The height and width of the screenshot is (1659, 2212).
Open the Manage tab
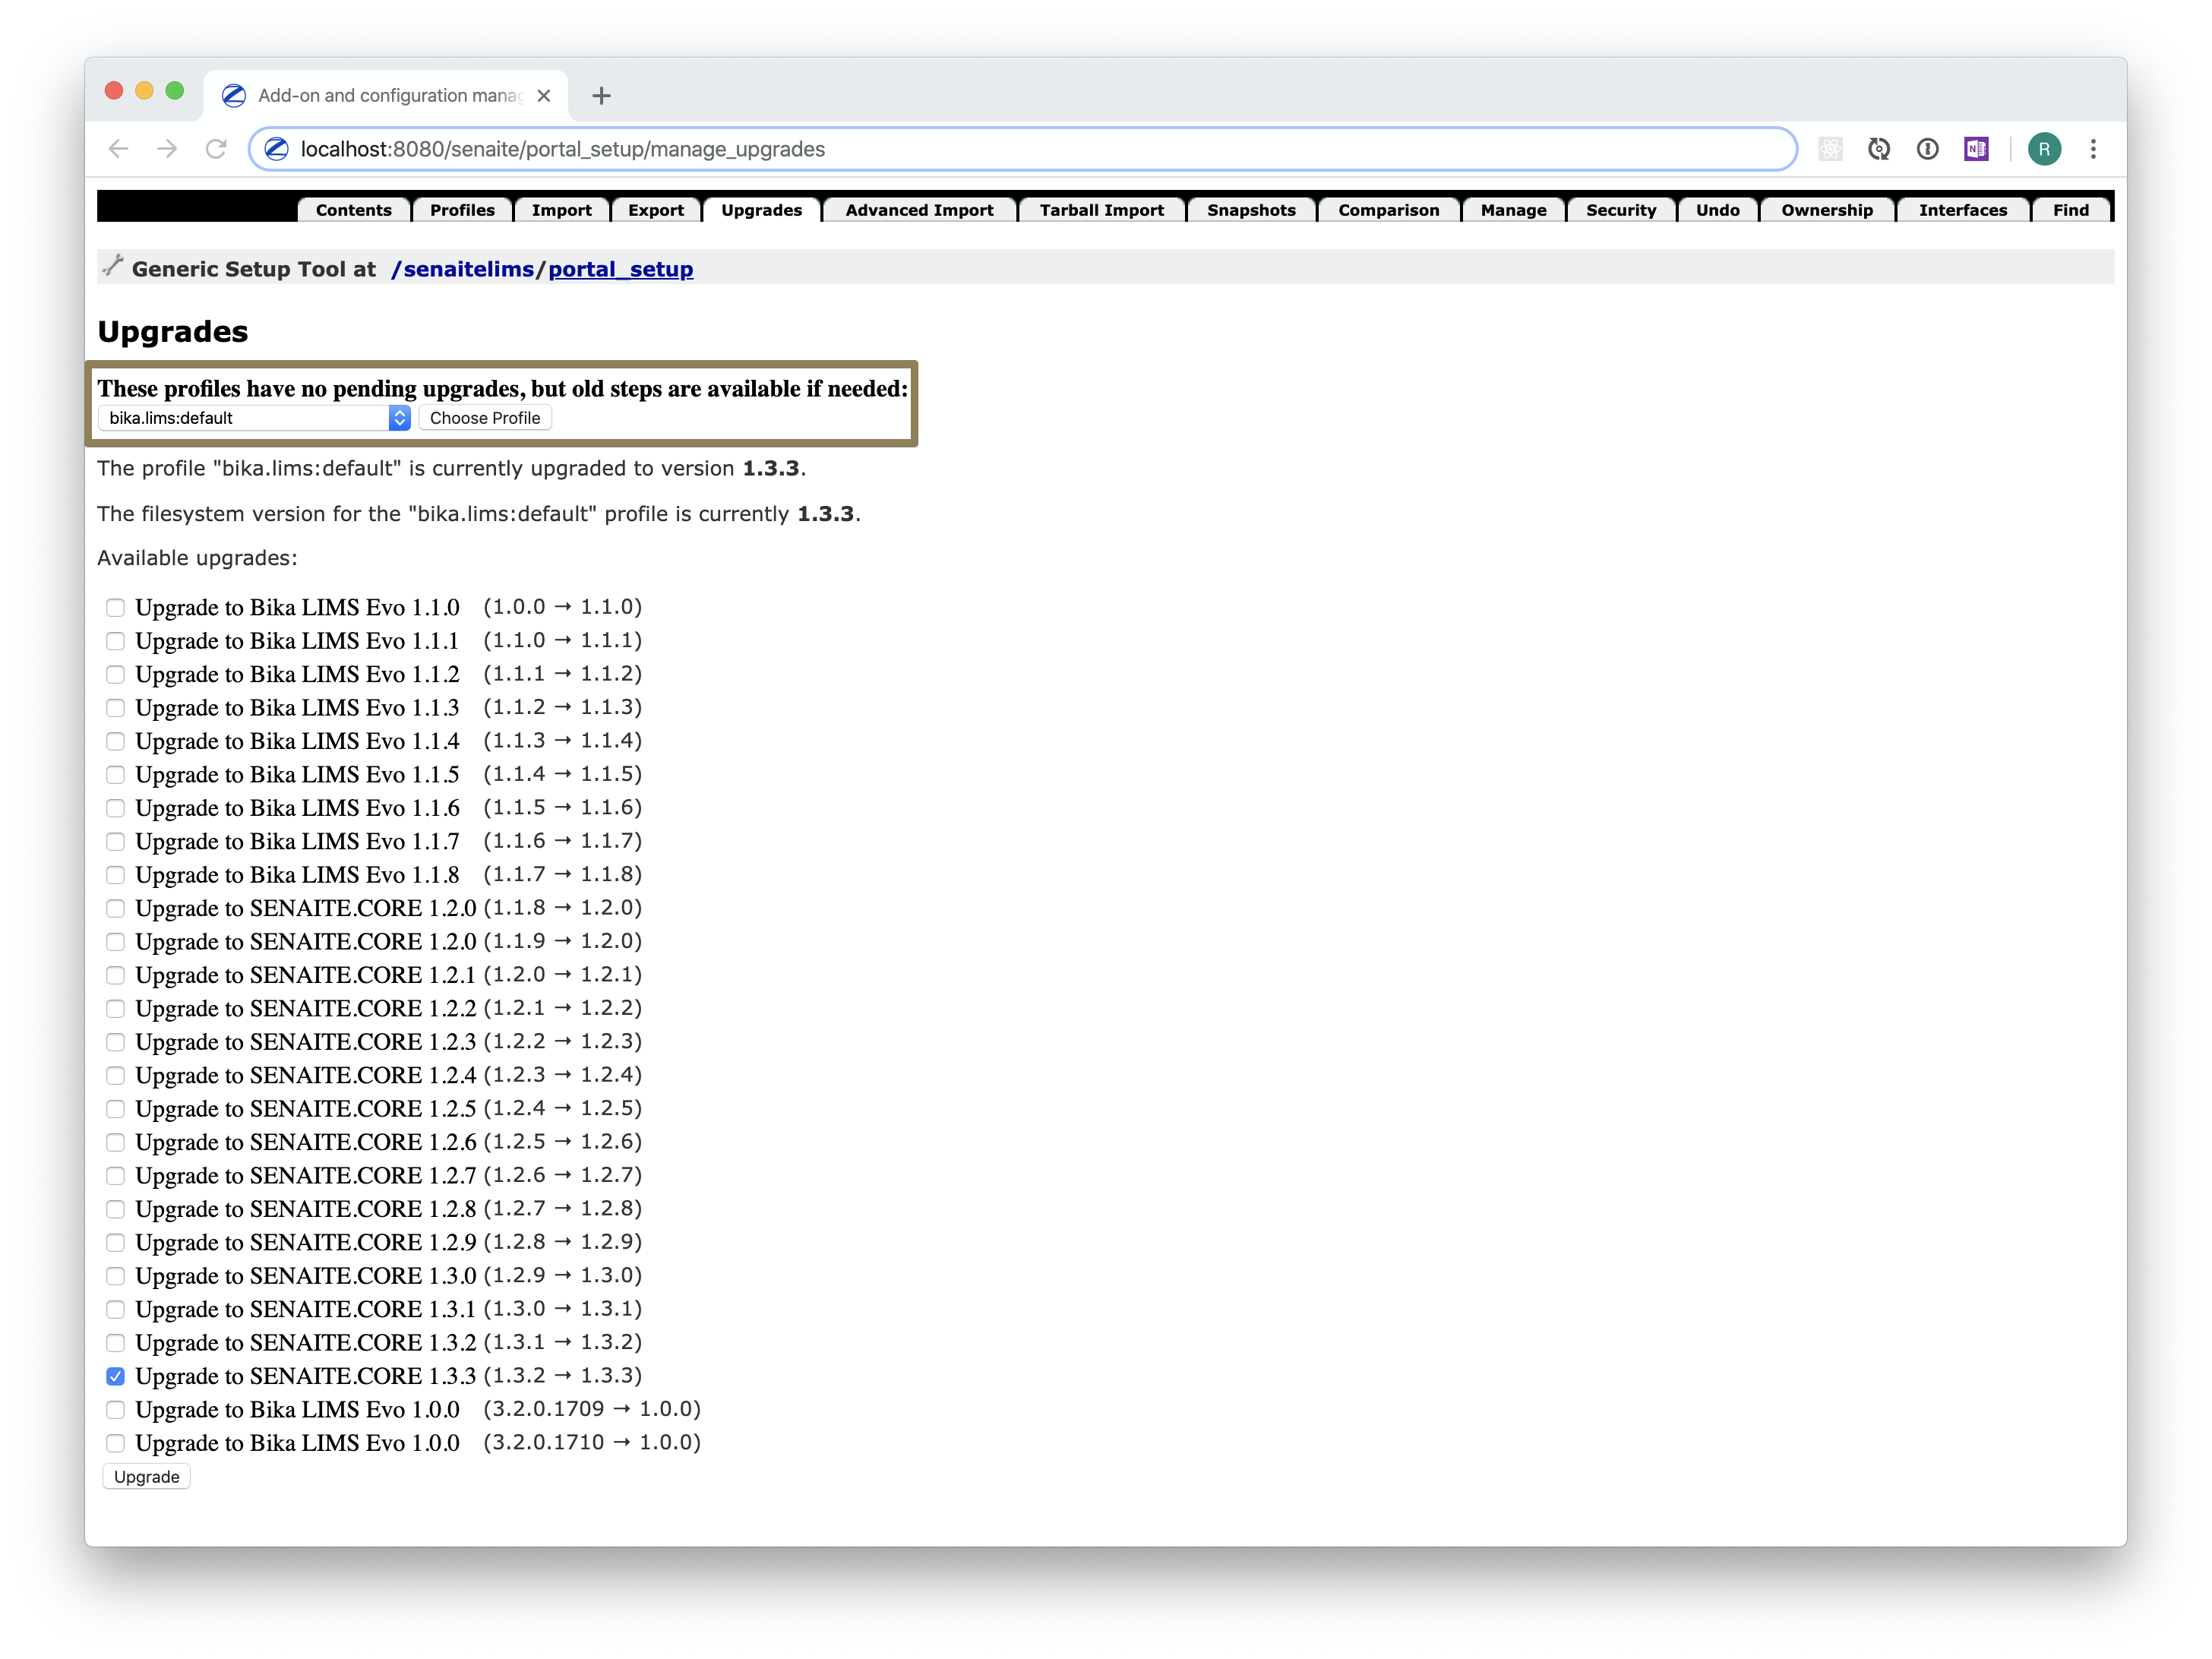(1513, 210)
